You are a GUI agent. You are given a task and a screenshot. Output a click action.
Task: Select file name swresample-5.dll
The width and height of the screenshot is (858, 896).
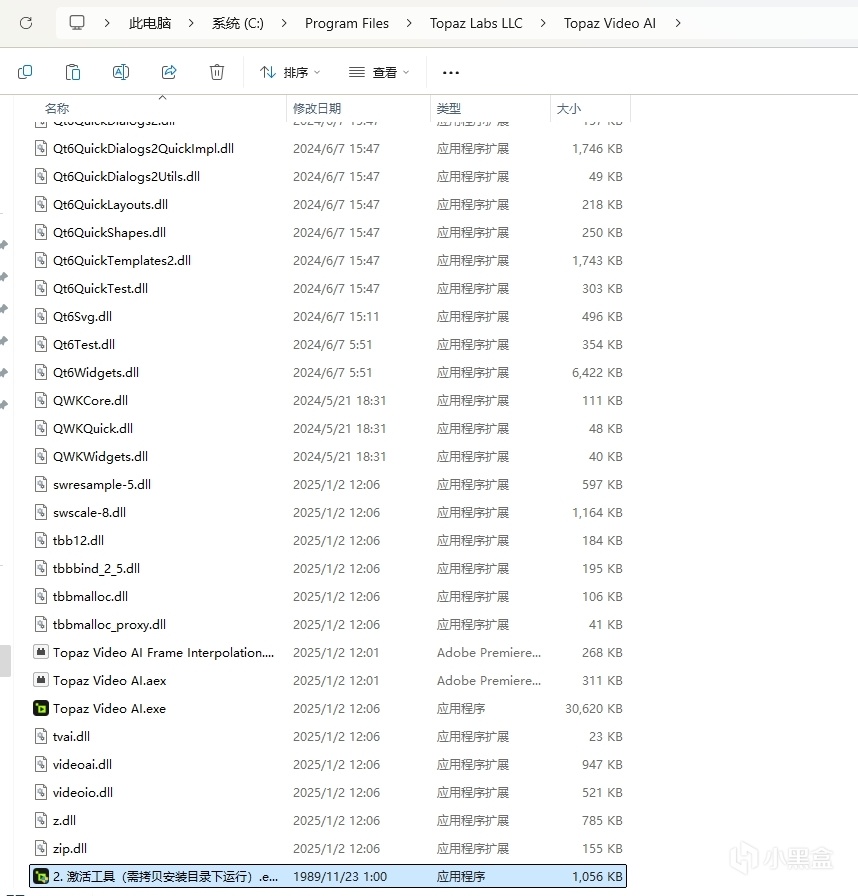102,485
